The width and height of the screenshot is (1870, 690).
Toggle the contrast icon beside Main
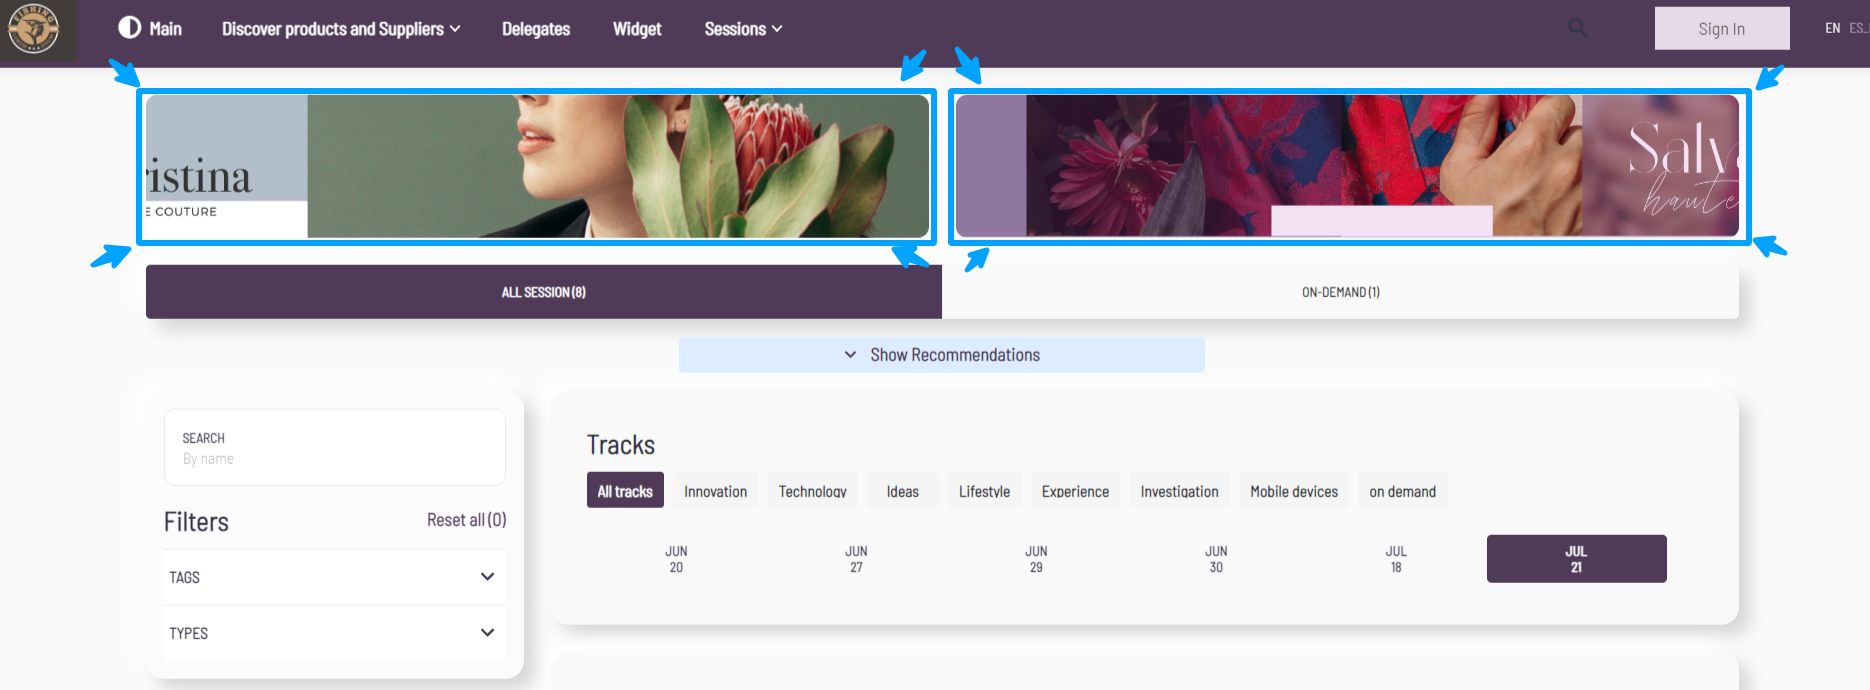pyautogui.click(x=129, y=28)
